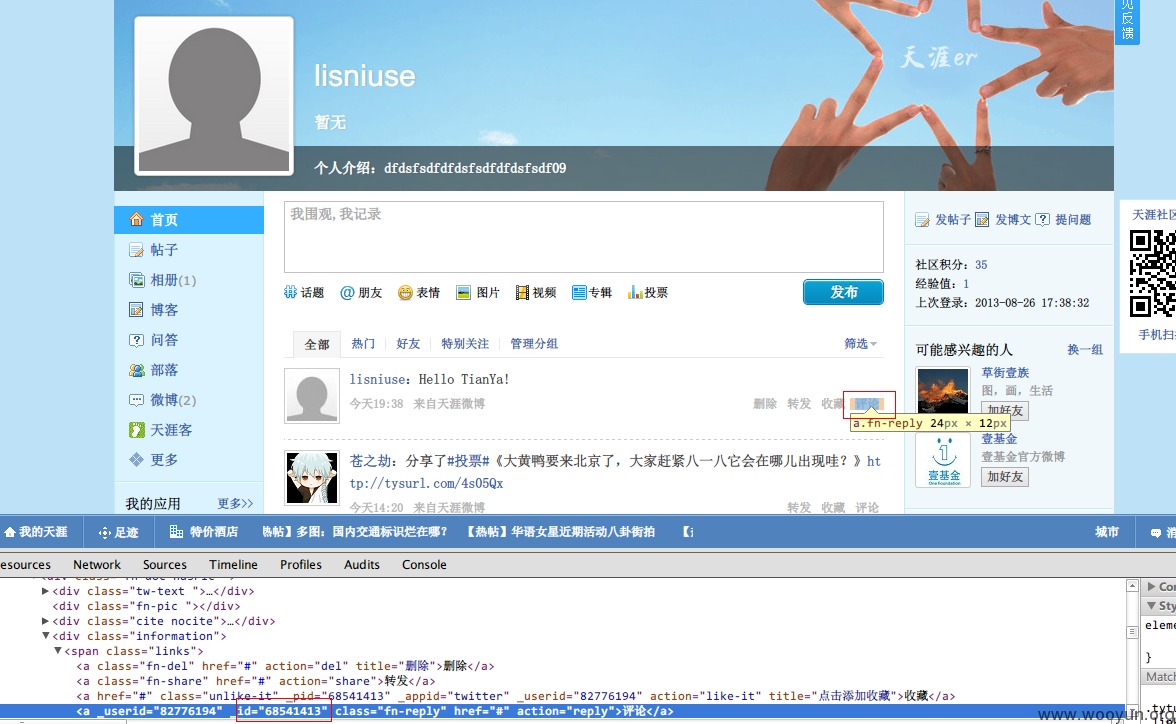1176x724 pixels.
Task: Open the 华语女星近期活动八卦街拍 hot post
Action: [x=560, y=532]
